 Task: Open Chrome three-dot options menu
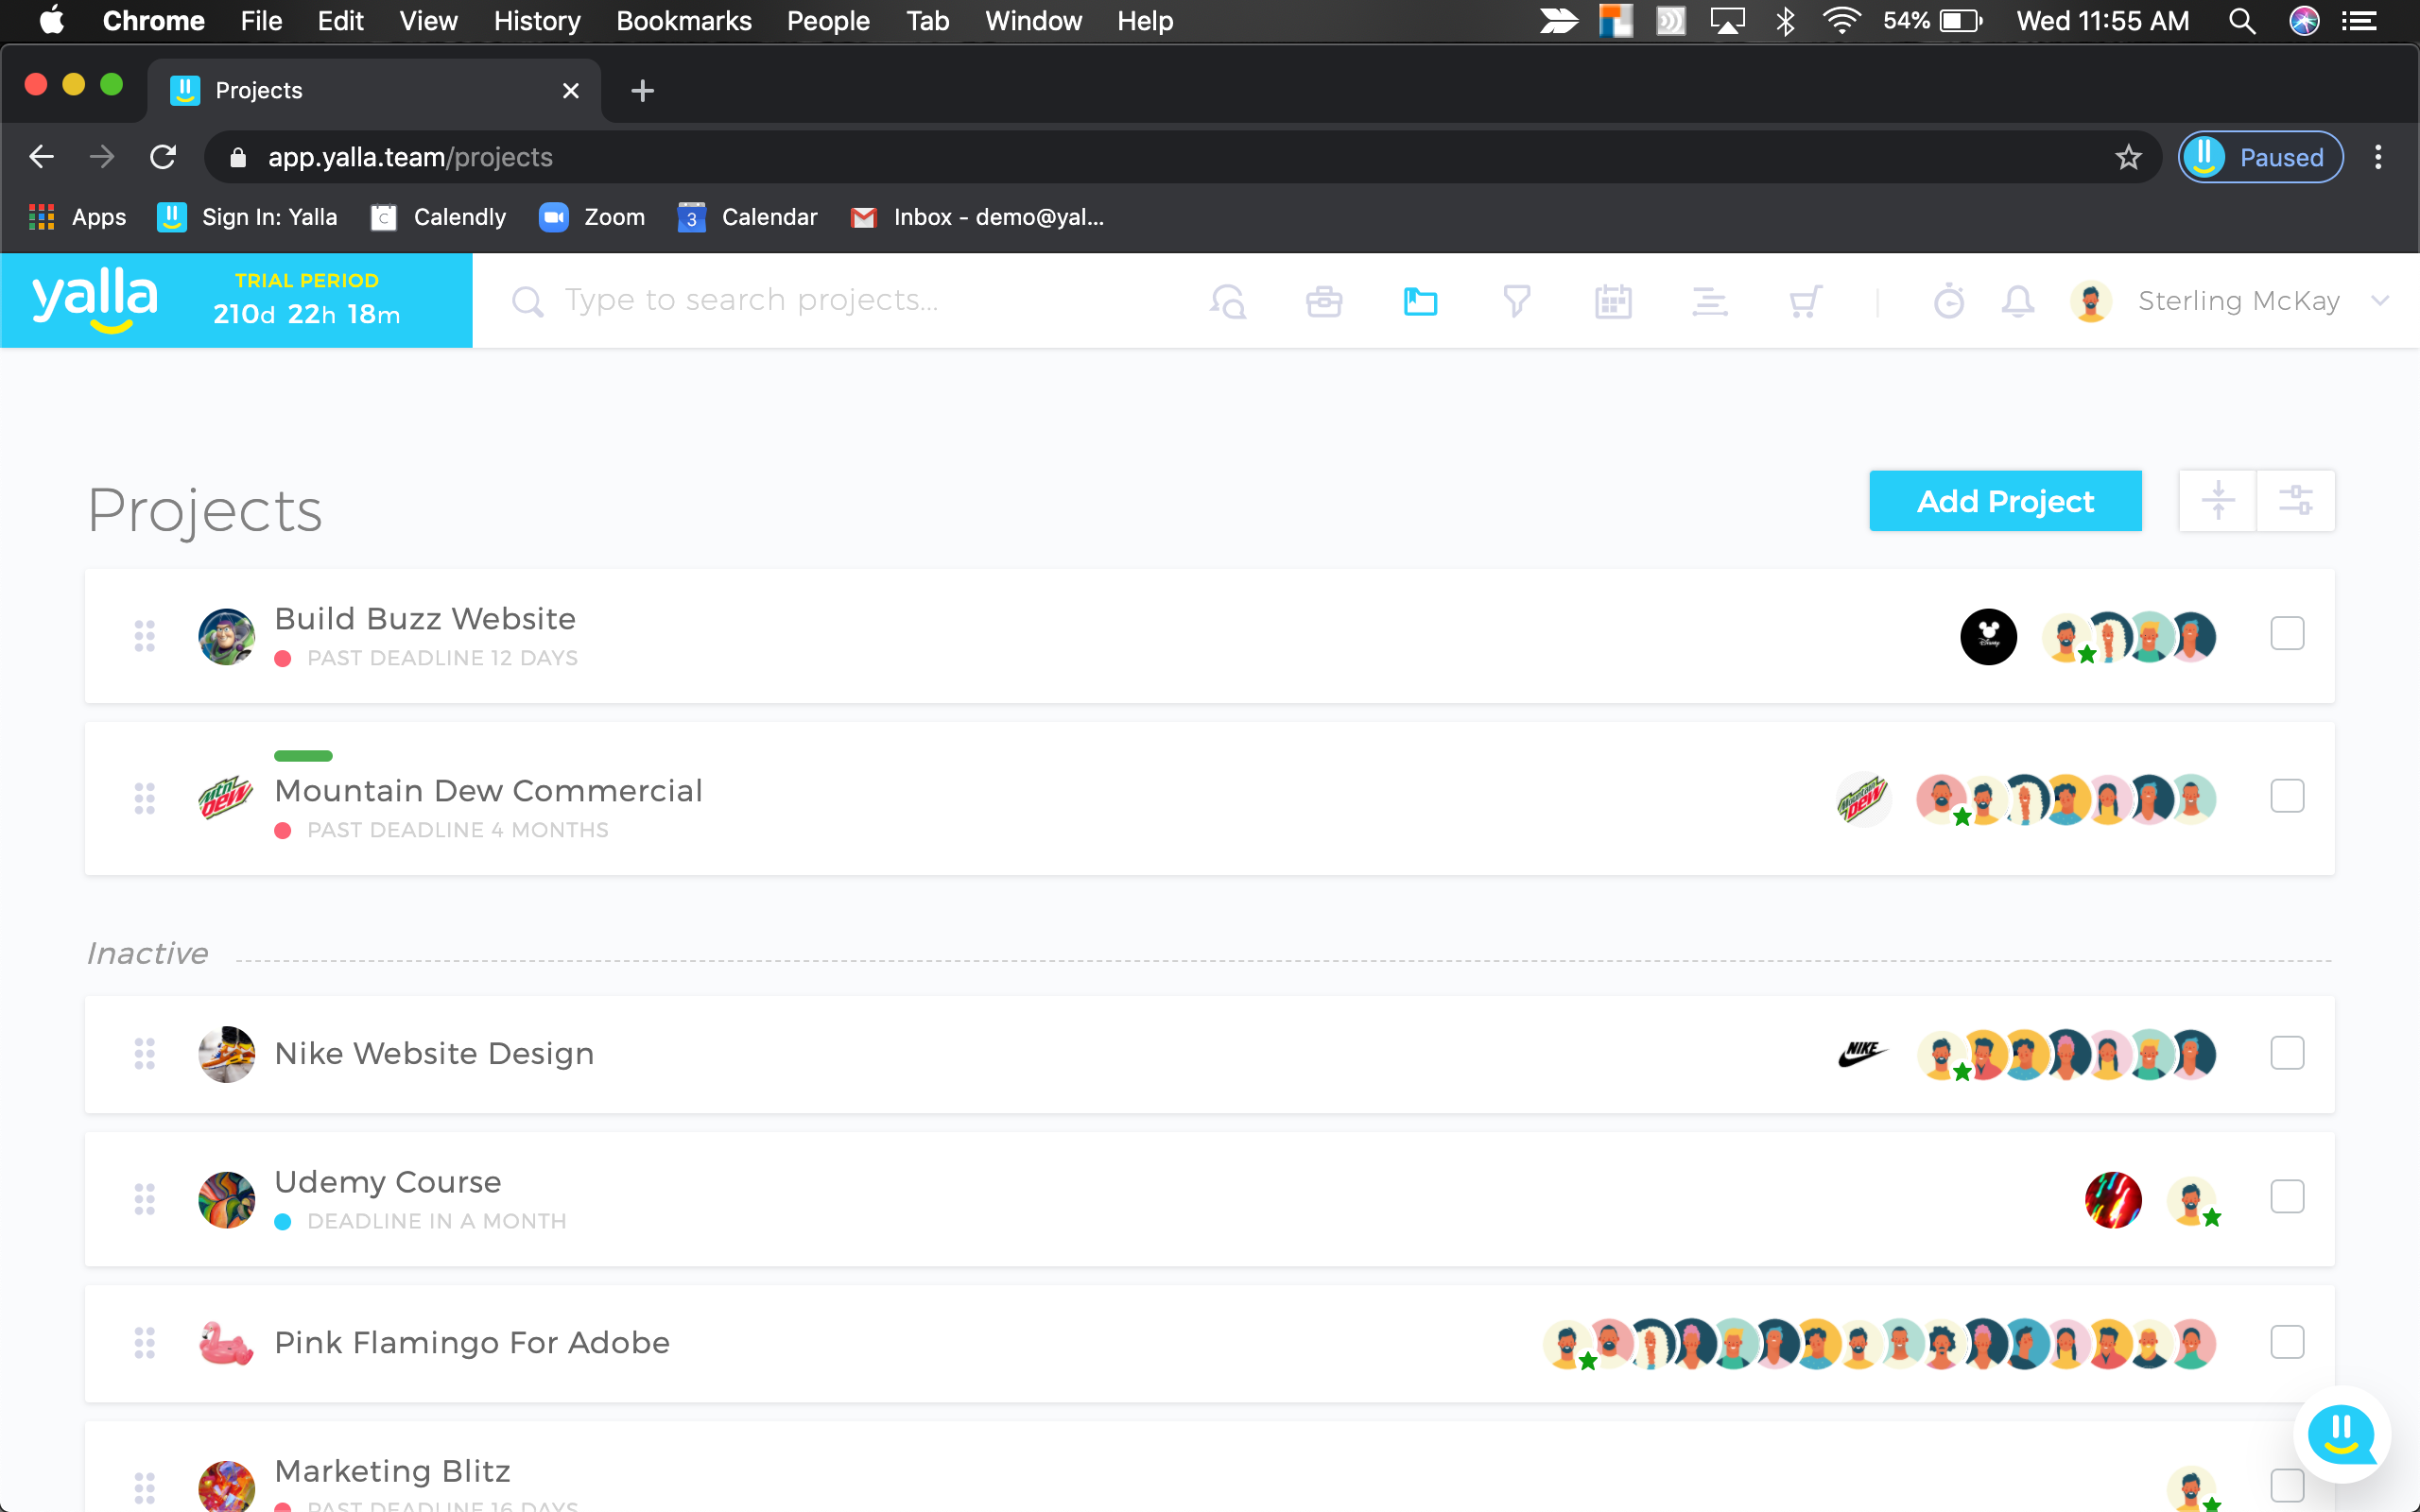(x=2378, y=157)
